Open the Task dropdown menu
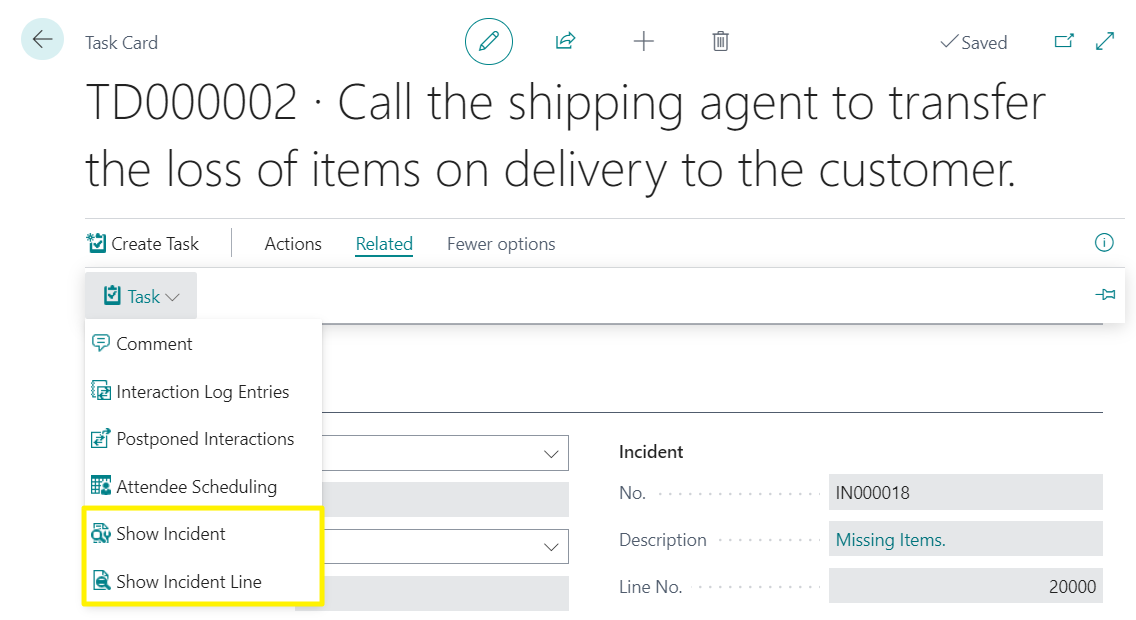This screenshot has width=1136, height=620. [140, 295]
